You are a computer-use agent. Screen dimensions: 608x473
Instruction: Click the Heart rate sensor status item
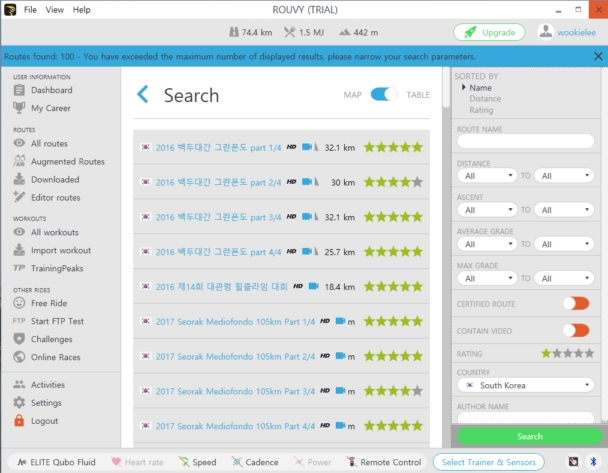(137, 462)
